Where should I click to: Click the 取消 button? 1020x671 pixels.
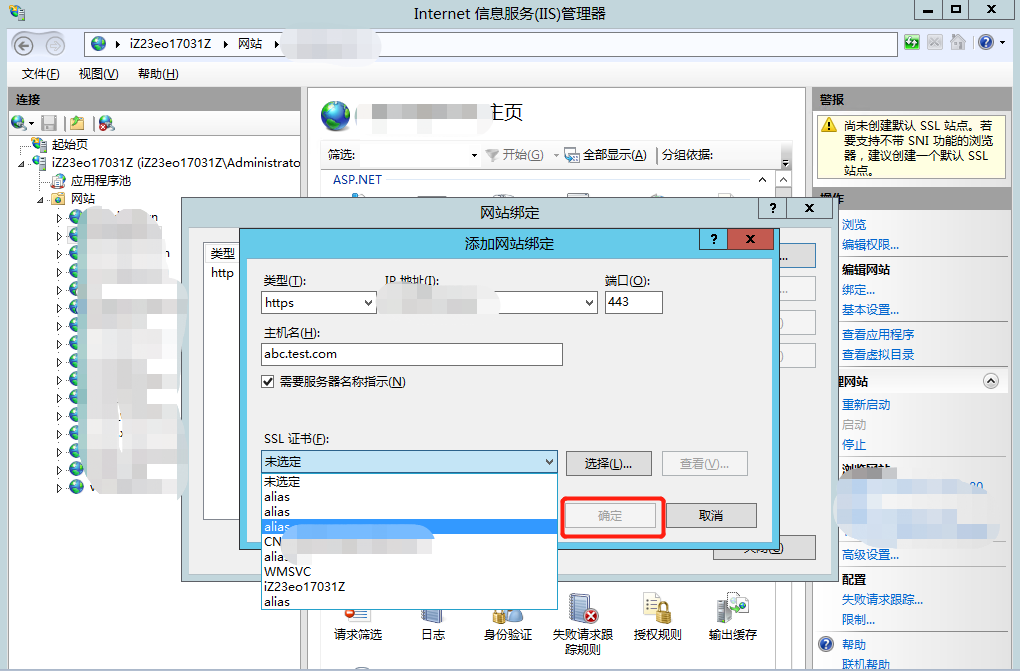pos(711,516)
